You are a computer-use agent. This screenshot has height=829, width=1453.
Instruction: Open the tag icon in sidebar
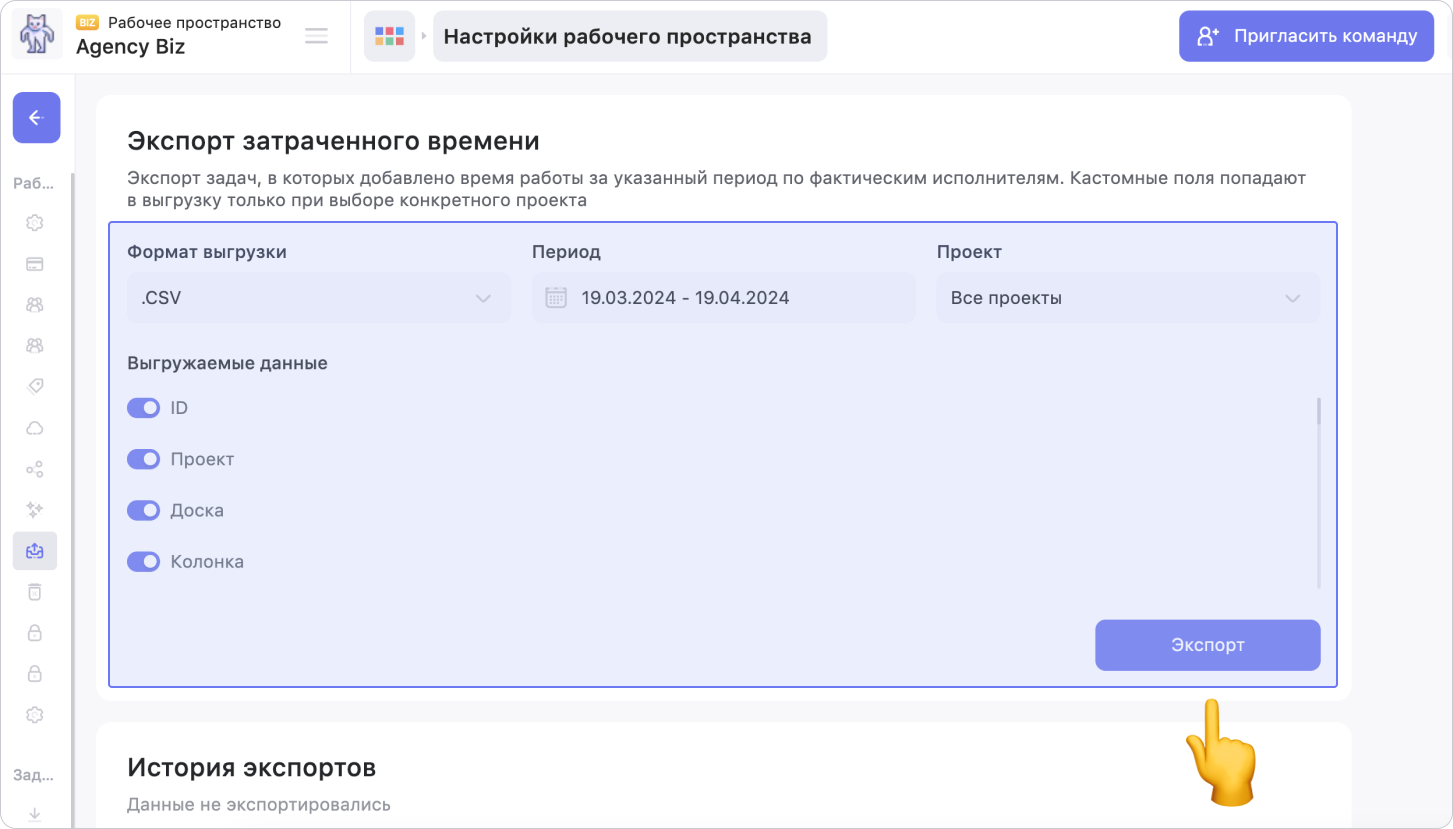(x=35, y=387)
